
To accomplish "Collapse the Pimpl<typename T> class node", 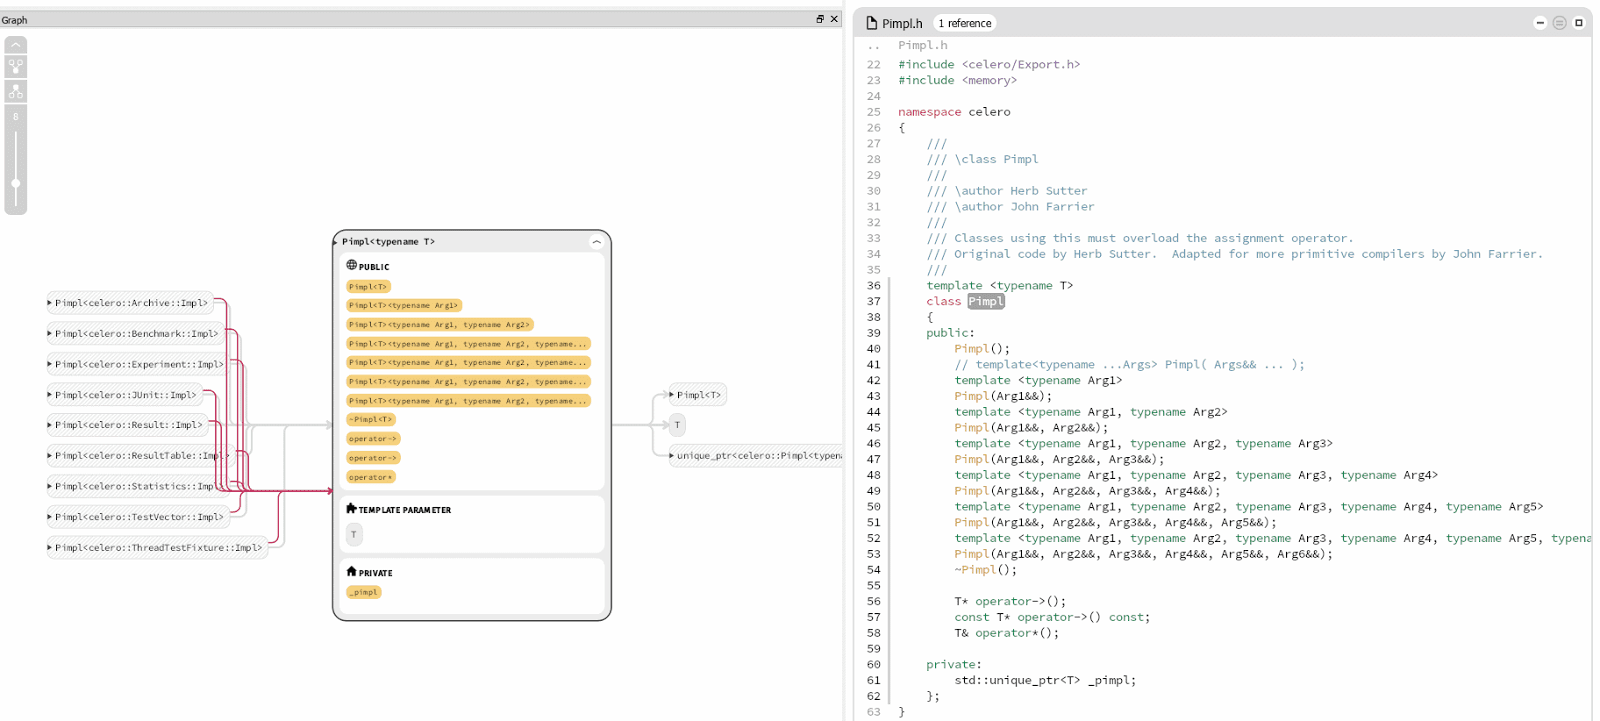I will tap(596, 242).
